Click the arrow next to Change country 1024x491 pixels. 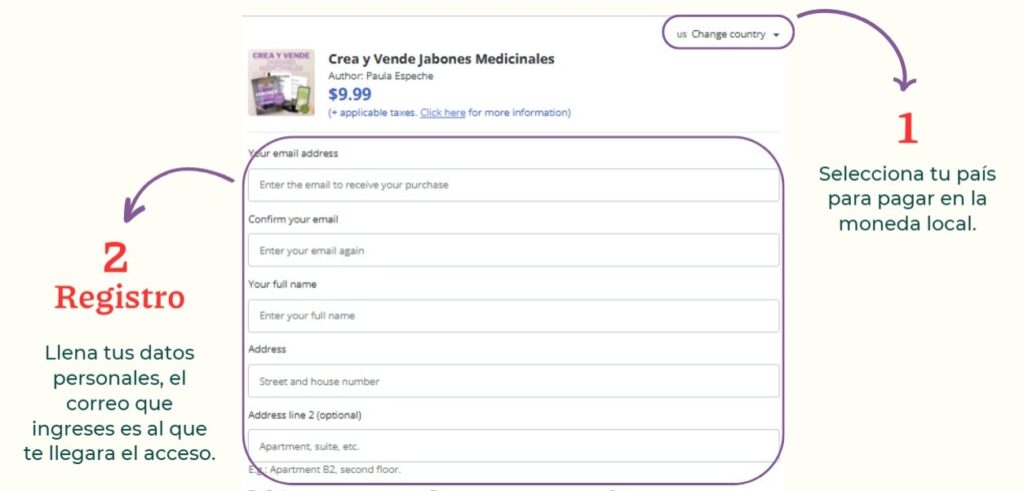tap(776, 35)
